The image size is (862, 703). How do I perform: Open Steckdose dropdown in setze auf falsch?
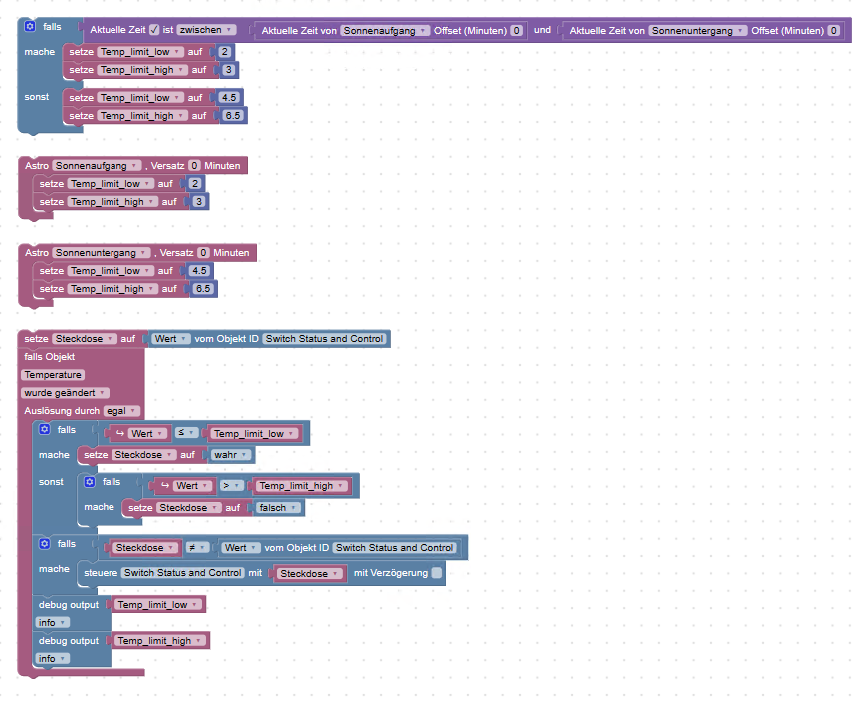189,507
